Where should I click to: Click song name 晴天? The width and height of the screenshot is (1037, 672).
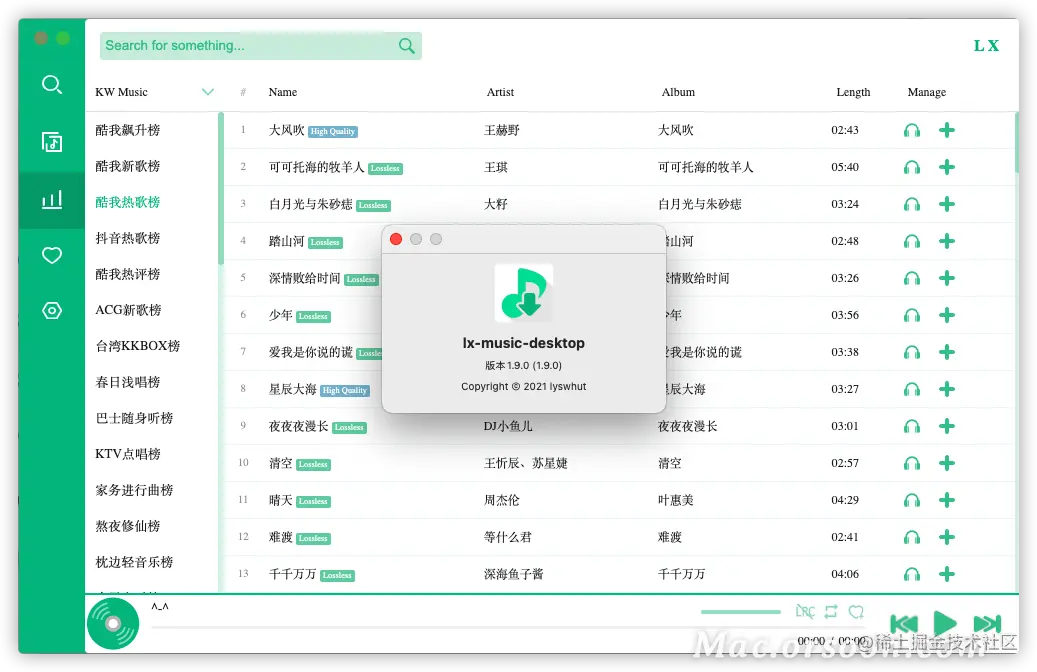point(280,501)
